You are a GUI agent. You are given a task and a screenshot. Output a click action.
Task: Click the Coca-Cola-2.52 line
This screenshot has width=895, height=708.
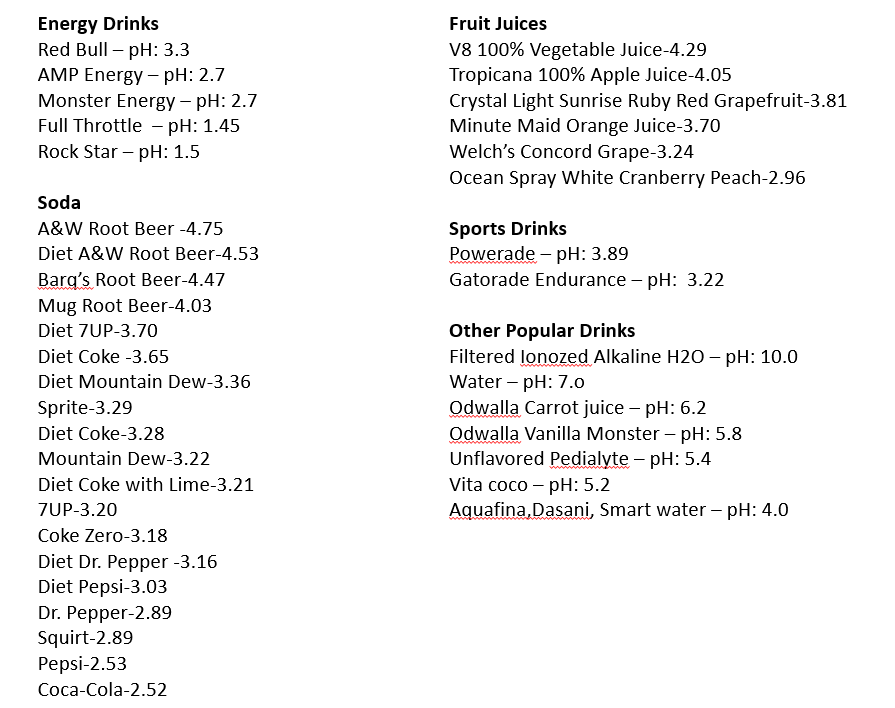pos(102,690)
